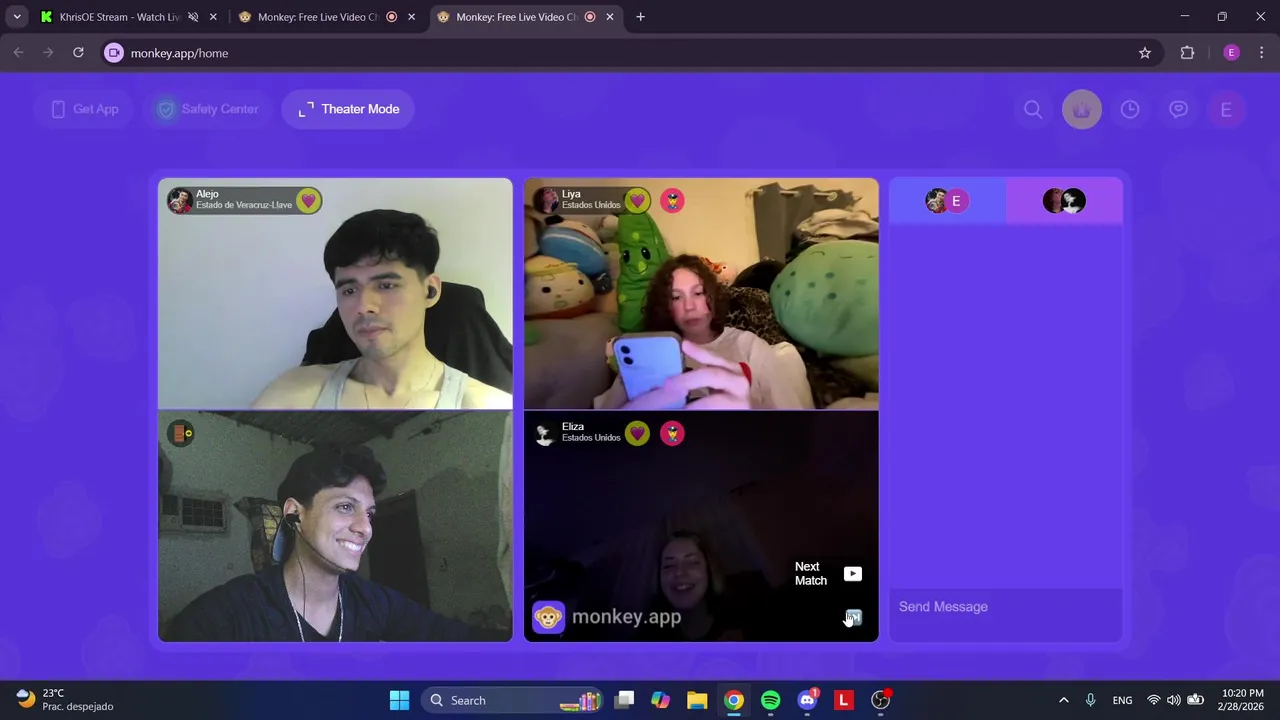Add Alejo as friend via heart icon

pos(308,201)
